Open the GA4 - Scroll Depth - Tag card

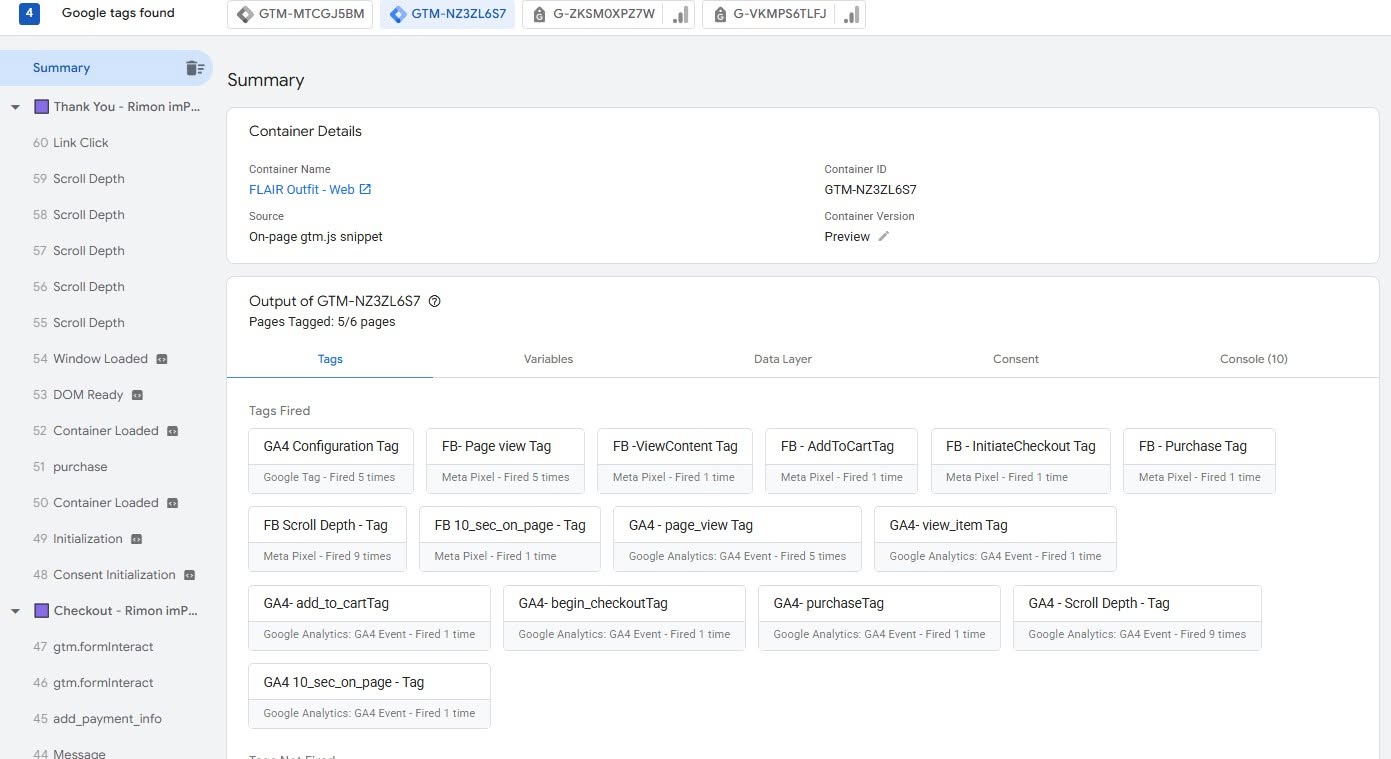tap(1137, 618)
